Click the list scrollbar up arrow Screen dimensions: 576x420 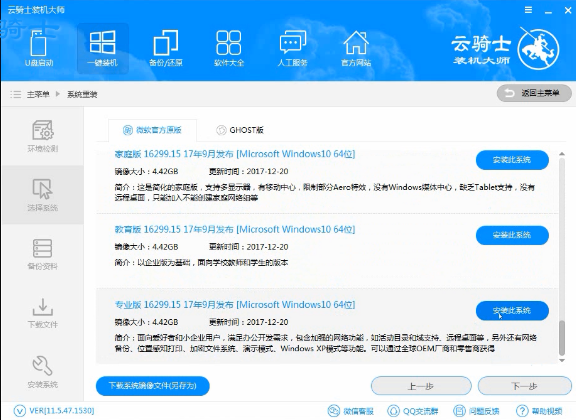pyautogui.click(x=562, y=154)
